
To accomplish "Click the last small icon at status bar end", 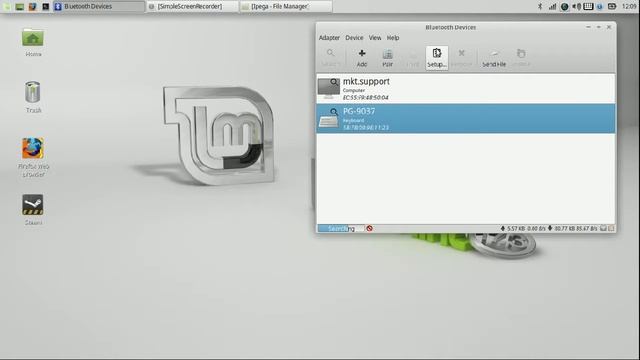I will pyautogui.click(x=611, y=229).
